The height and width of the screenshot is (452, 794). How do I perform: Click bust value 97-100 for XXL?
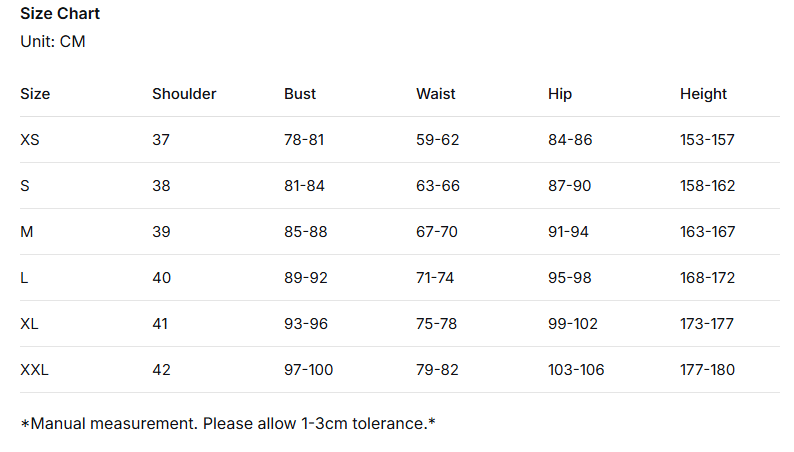click(308, 370)
